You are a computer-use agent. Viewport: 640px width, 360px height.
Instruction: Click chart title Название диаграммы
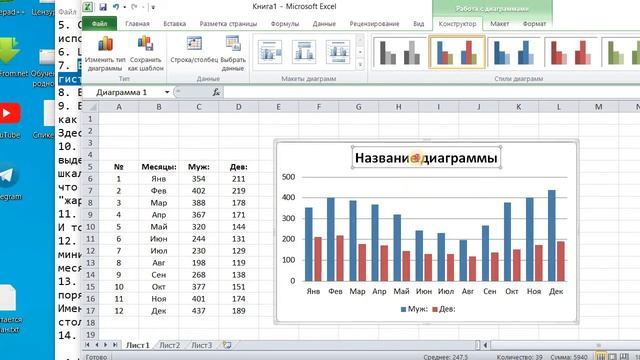click(x=426, y=158)
